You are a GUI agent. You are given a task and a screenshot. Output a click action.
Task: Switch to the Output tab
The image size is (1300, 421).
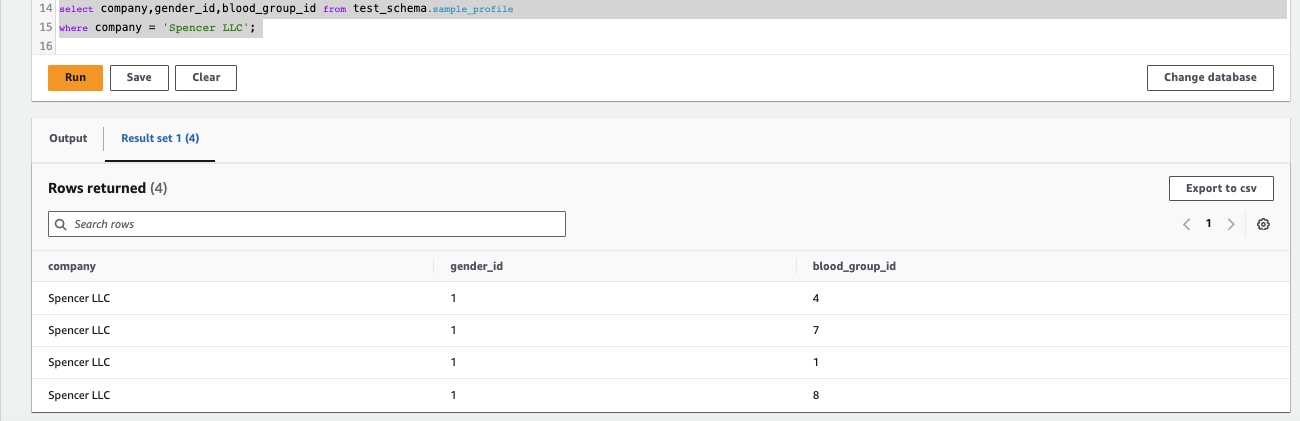click(68, 138)
